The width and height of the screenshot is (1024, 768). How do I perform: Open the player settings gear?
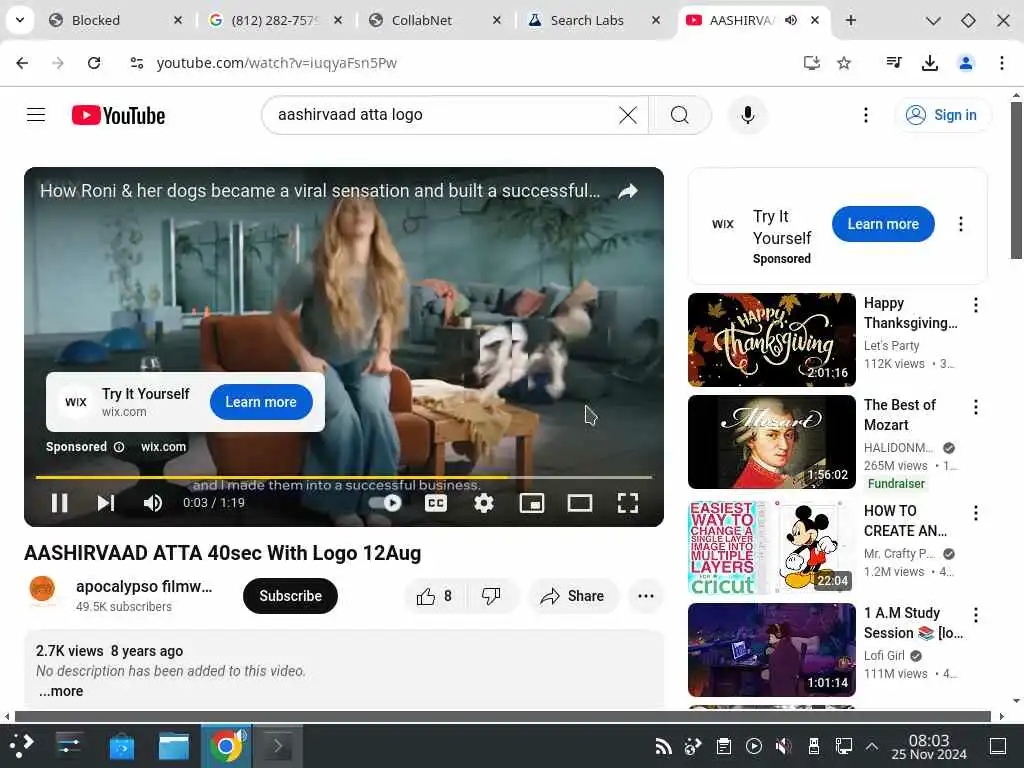point(484,503)
